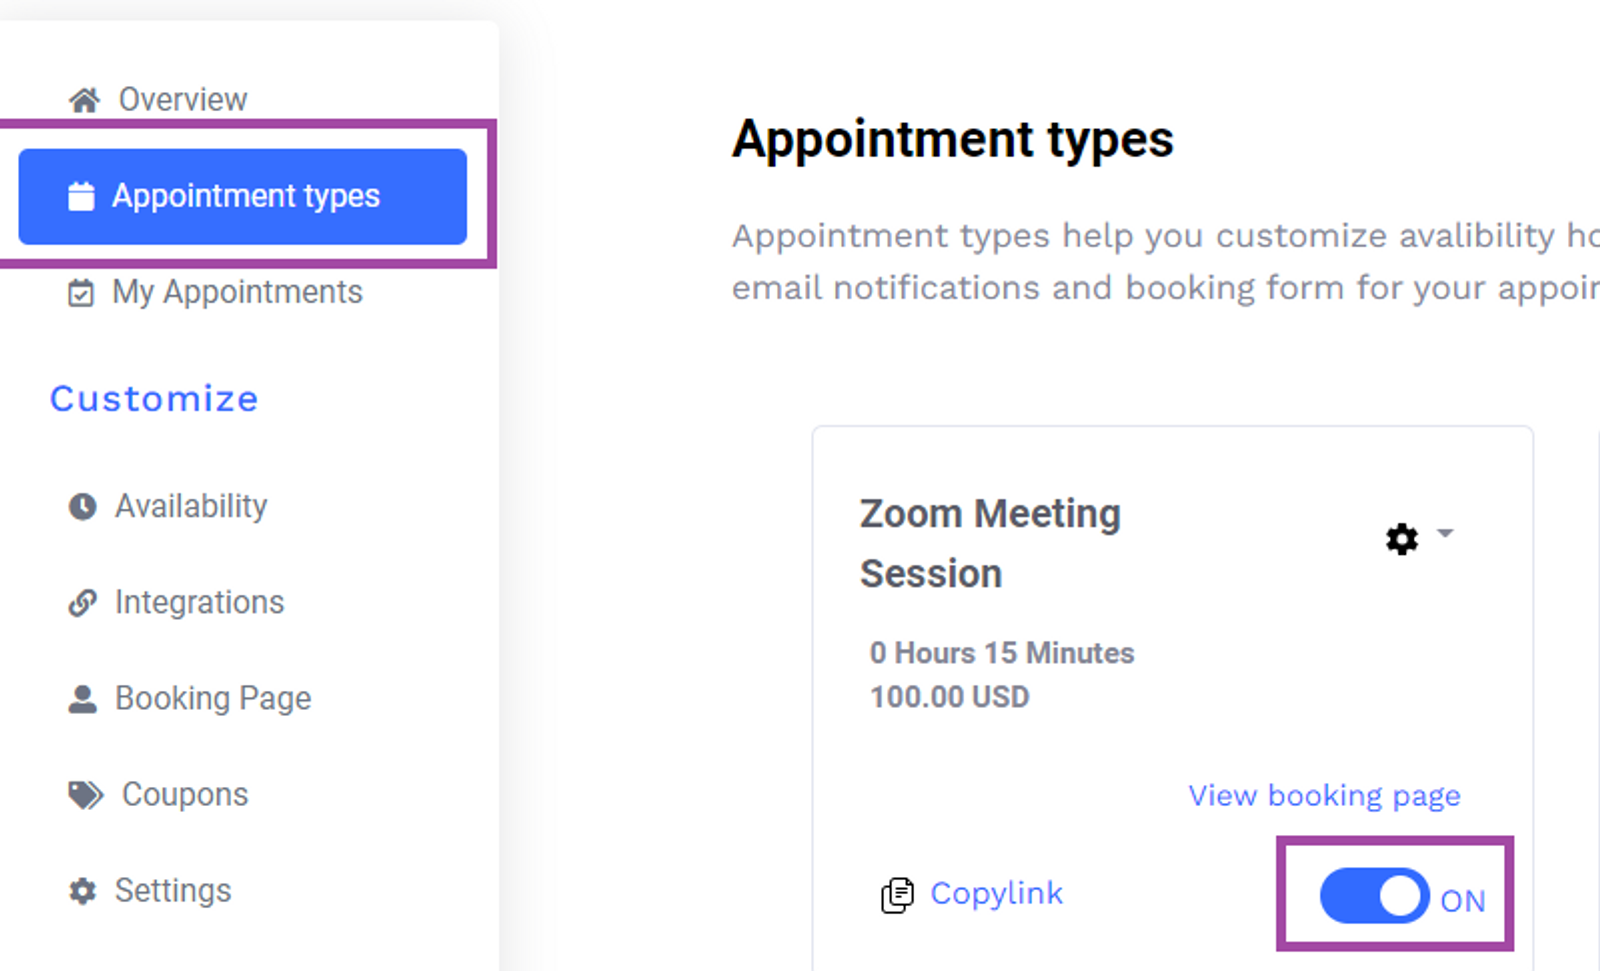The width and height of the screenshot is (1600, 971).
Task: Turn off the Zoom Meeting Session toggle
Action: pos(1374,895)
